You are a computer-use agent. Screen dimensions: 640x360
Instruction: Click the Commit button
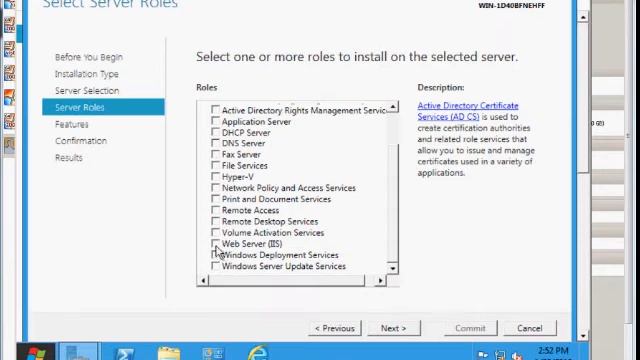pos(470,328)
